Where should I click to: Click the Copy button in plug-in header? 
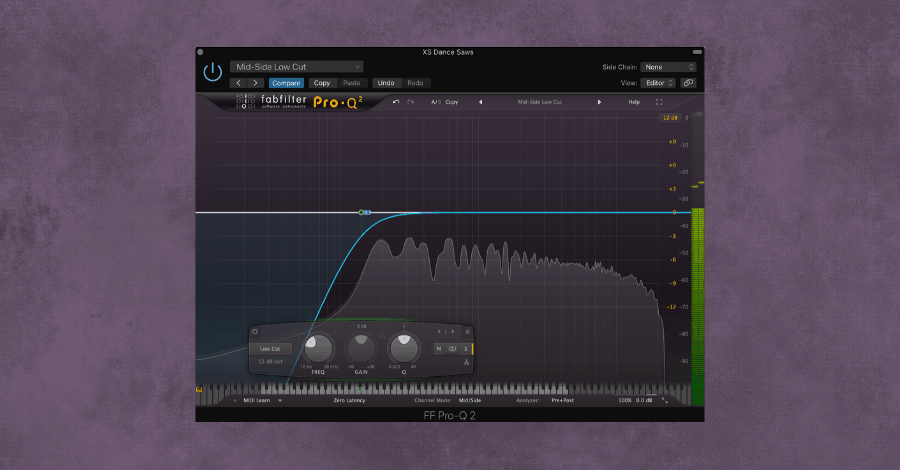click(322, 83)
